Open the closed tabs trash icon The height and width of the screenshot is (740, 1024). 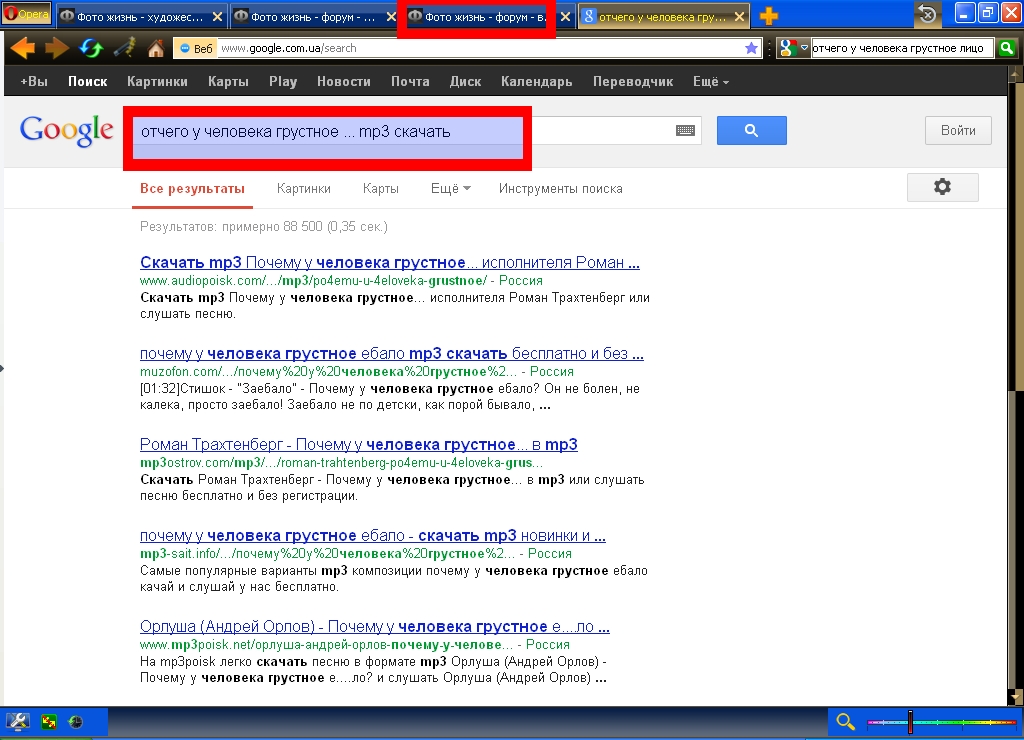tap(927, 15)
